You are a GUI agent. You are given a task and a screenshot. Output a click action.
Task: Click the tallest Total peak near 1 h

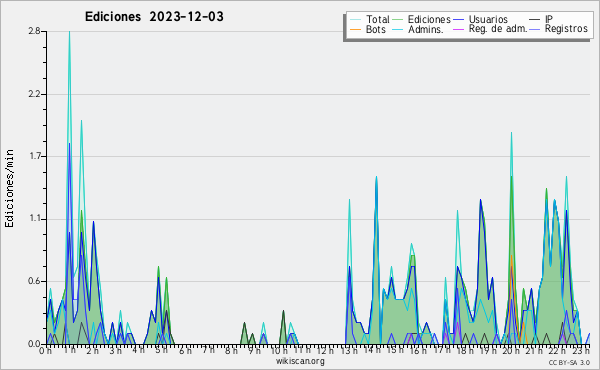pos(69,32)
